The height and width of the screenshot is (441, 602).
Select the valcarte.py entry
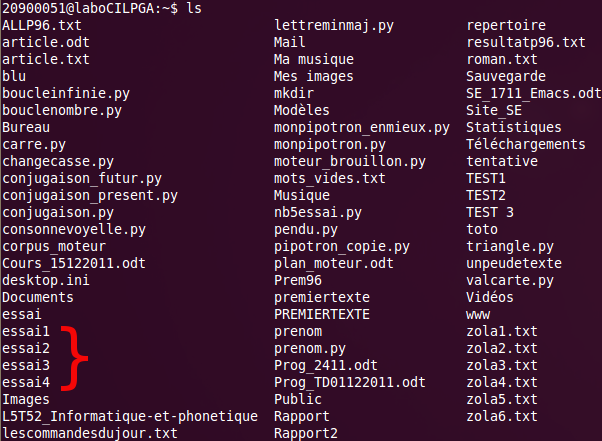(510, 281)
